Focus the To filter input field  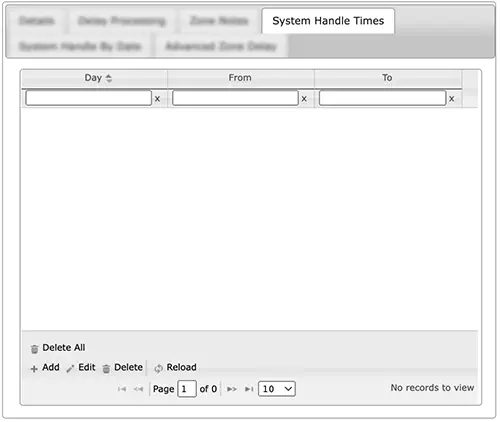pyautogui.click(x=382, y=98)
